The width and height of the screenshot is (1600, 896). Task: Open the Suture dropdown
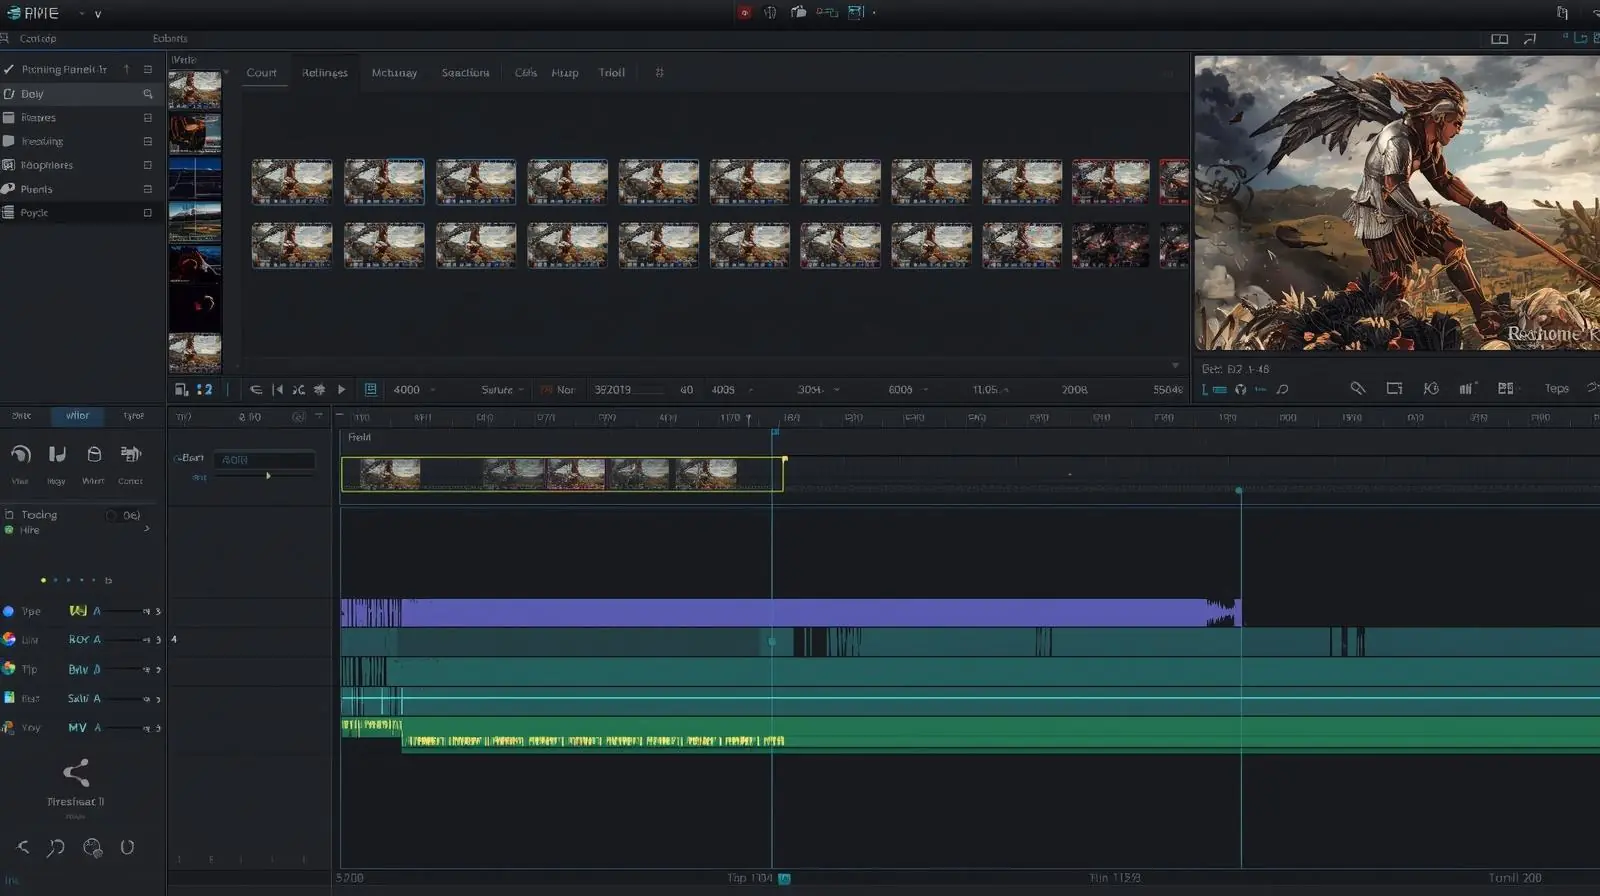pyautogui.click(x=502, y=390)
